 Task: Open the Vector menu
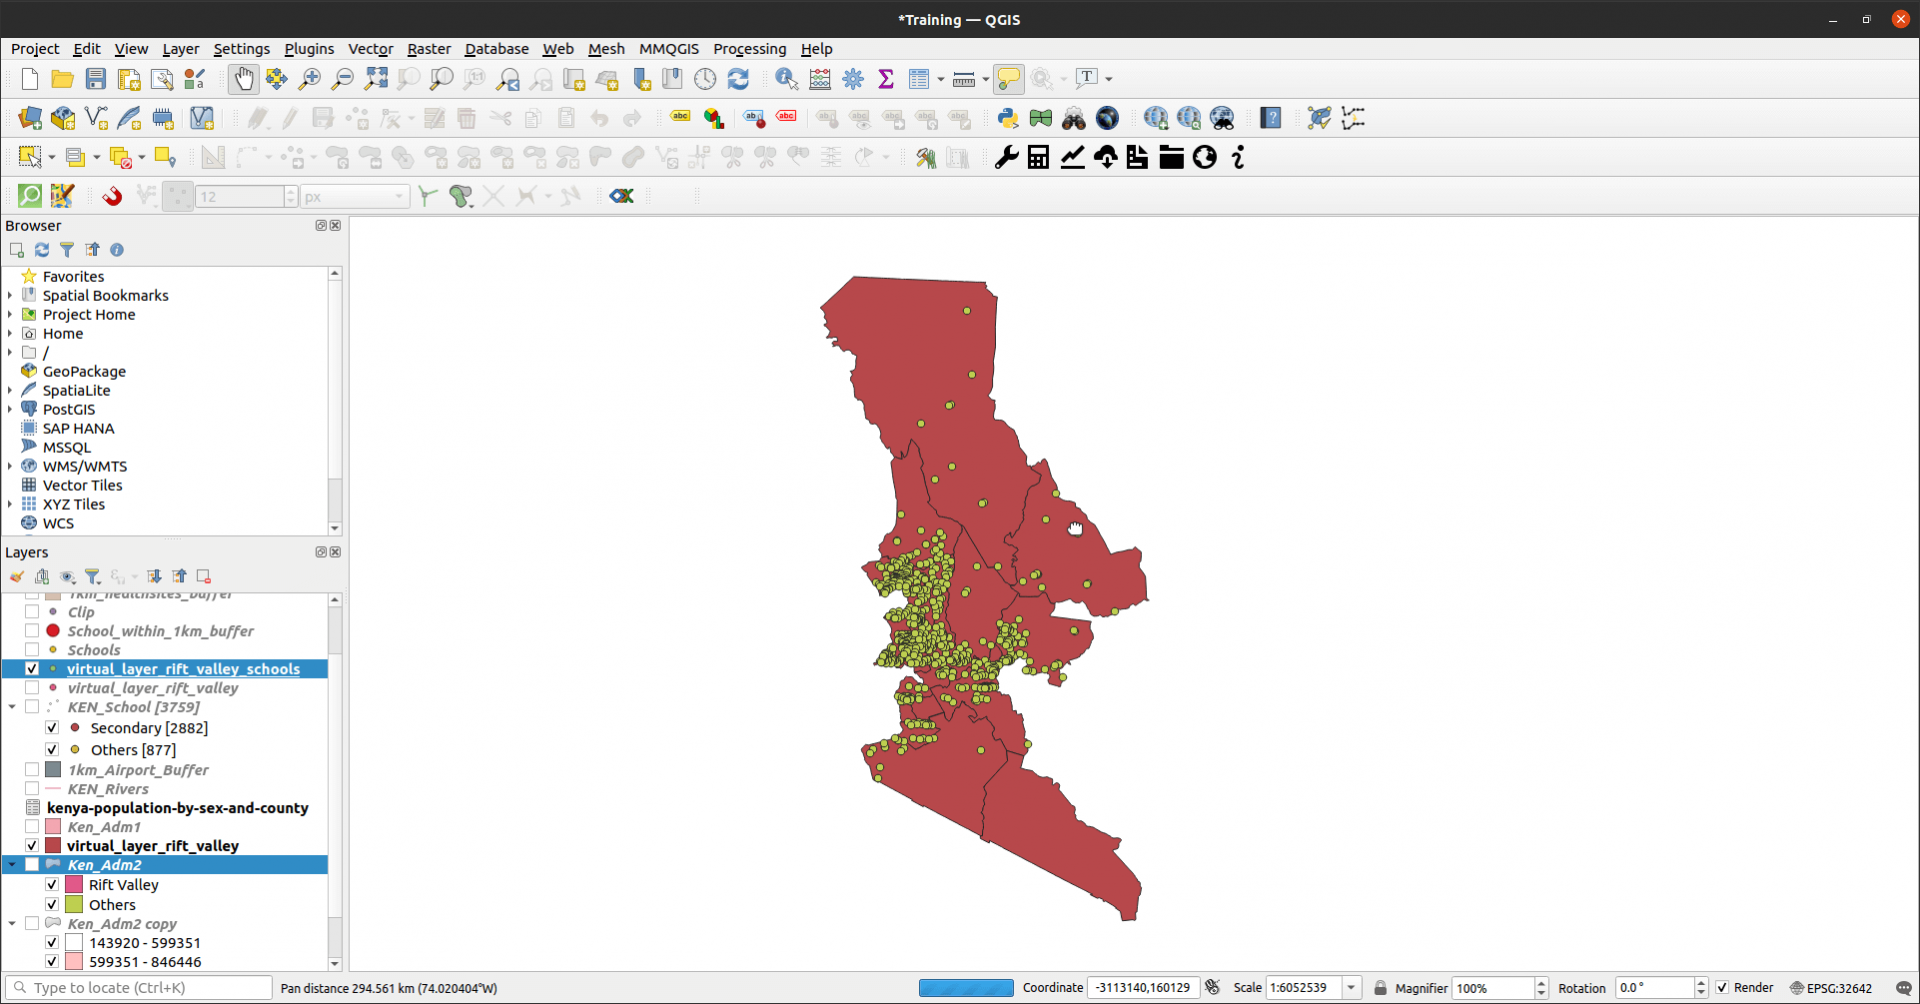click(x=370, y=49)
